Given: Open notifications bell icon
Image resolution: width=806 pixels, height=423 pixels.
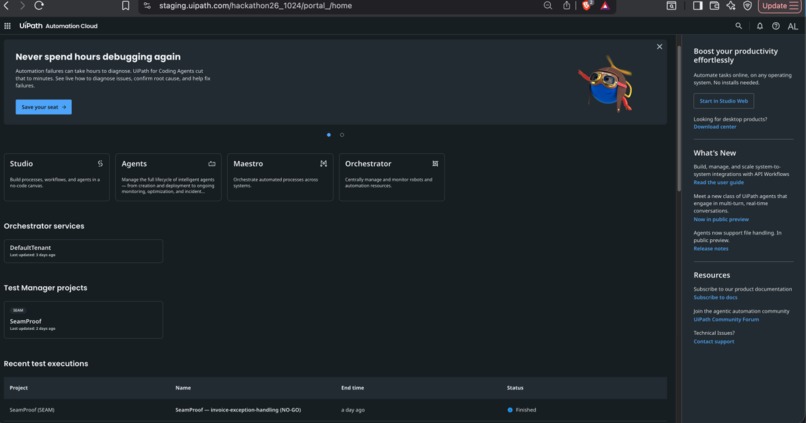Looking at the screenshot, I should pyautogui.click(x=759, y=26).
